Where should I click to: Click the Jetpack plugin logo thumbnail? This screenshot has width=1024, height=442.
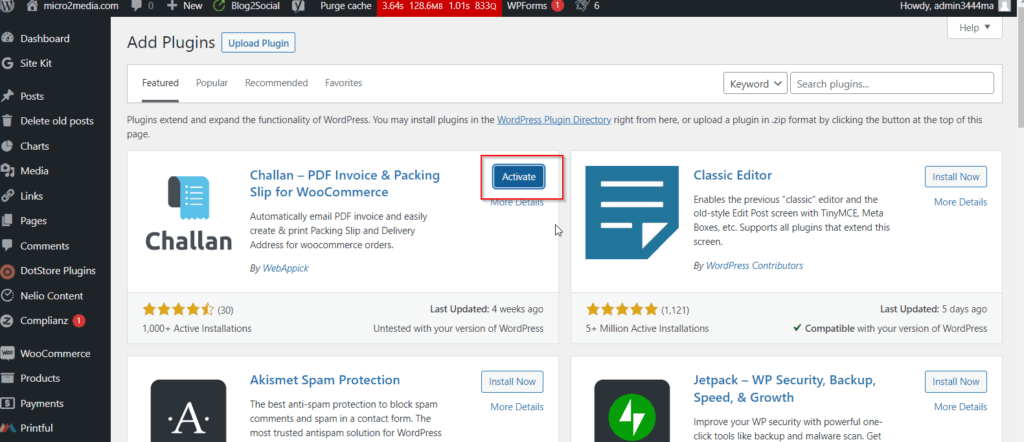pos(632,411)
